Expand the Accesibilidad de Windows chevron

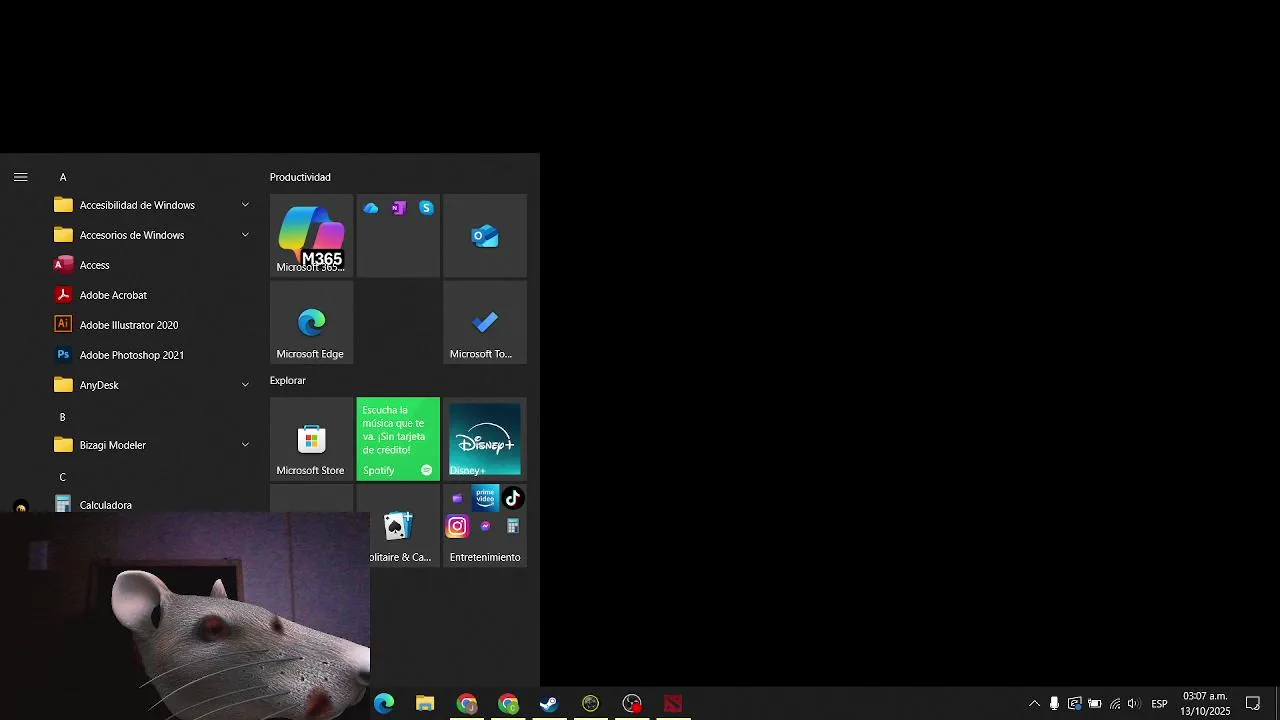[245, 205]
